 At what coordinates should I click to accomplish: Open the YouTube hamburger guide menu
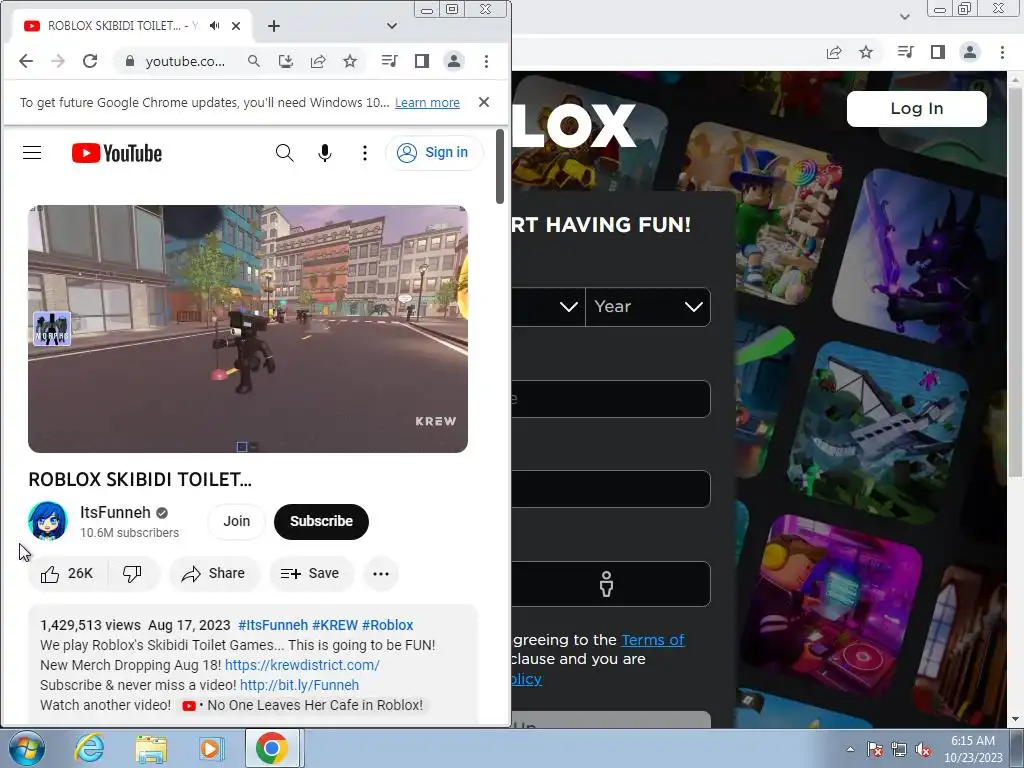32,153
